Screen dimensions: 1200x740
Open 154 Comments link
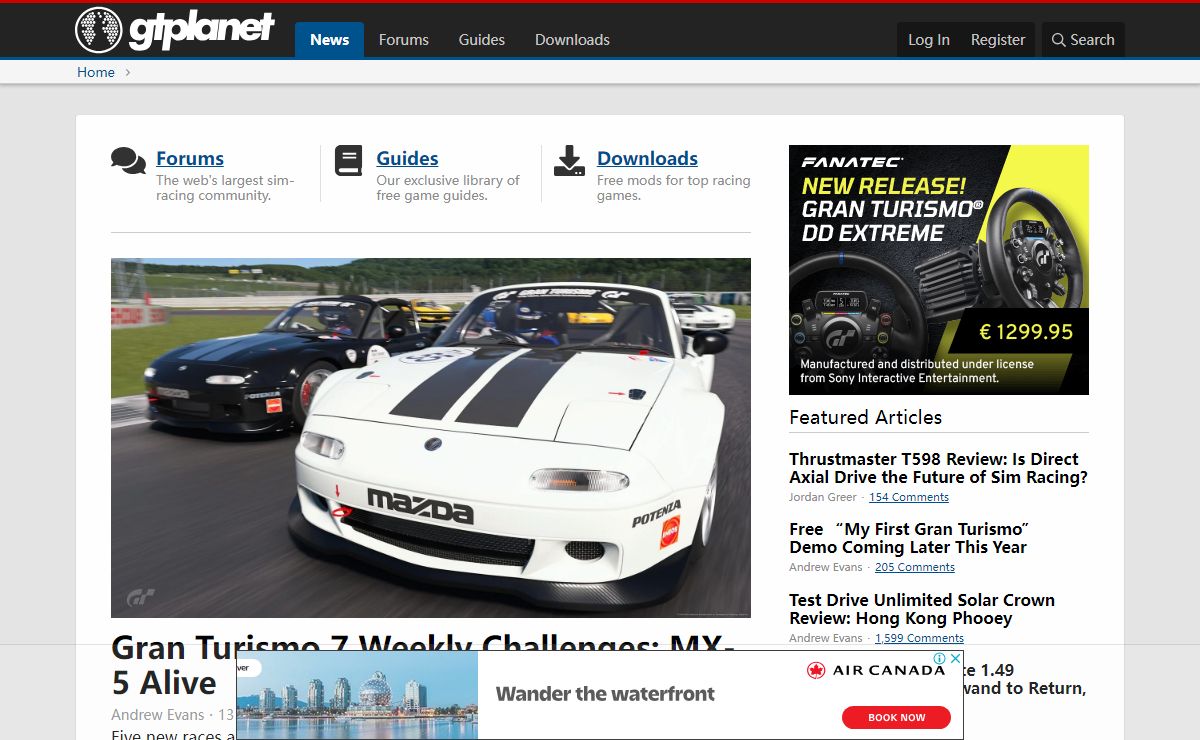909,497
